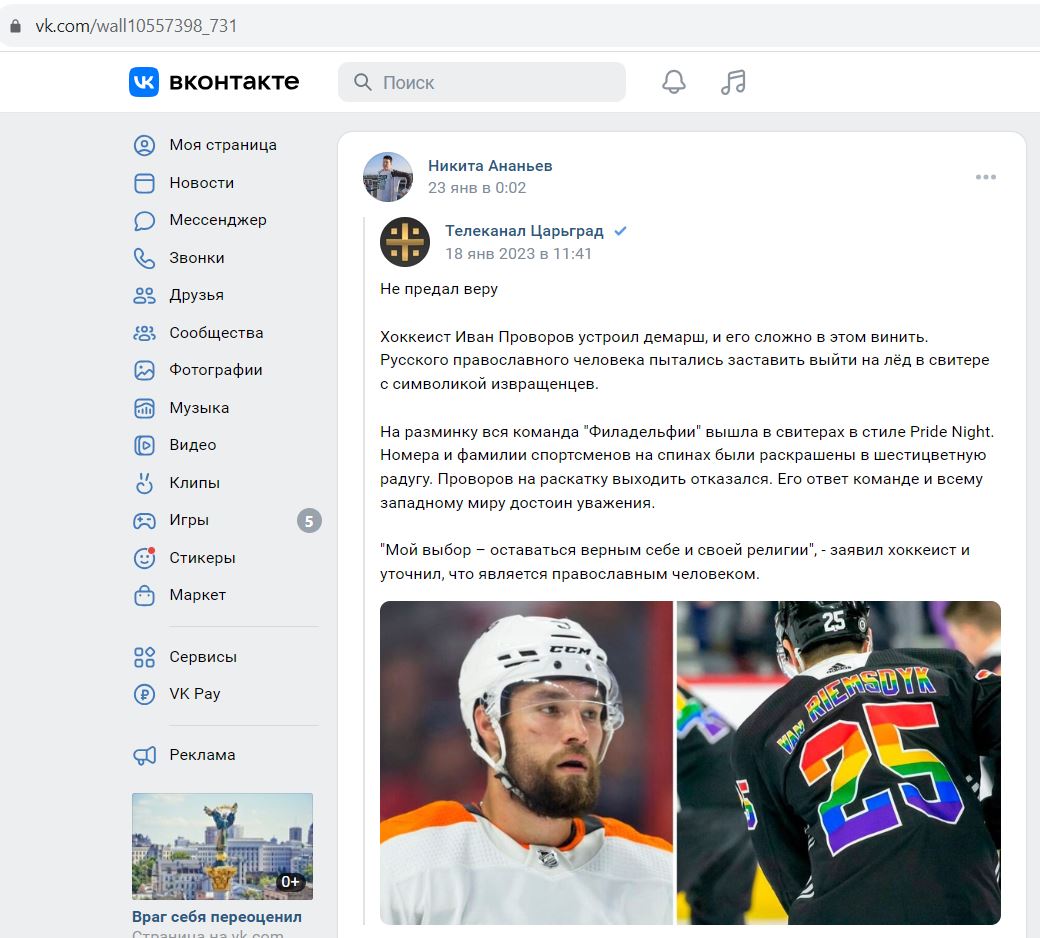Click the Фотографии picture icon
This screenshot has height=938, width=1040.
pos(144,370)
